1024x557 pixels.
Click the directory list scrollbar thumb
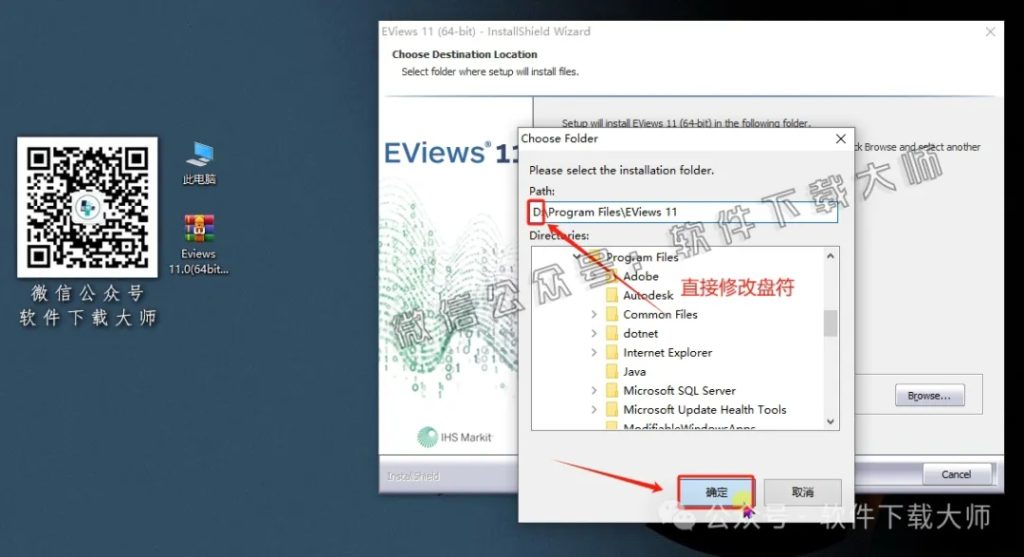click(x=830, y=323)
